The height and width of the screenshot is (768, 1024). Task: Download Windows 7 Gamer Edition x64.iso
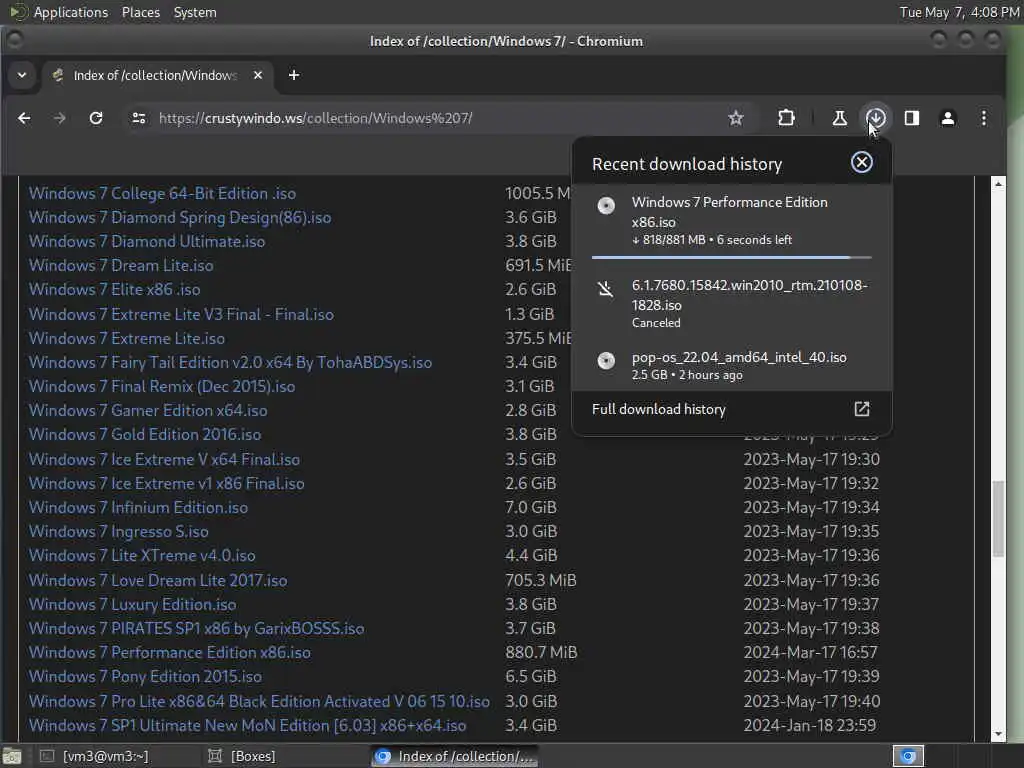click(148, 411)
